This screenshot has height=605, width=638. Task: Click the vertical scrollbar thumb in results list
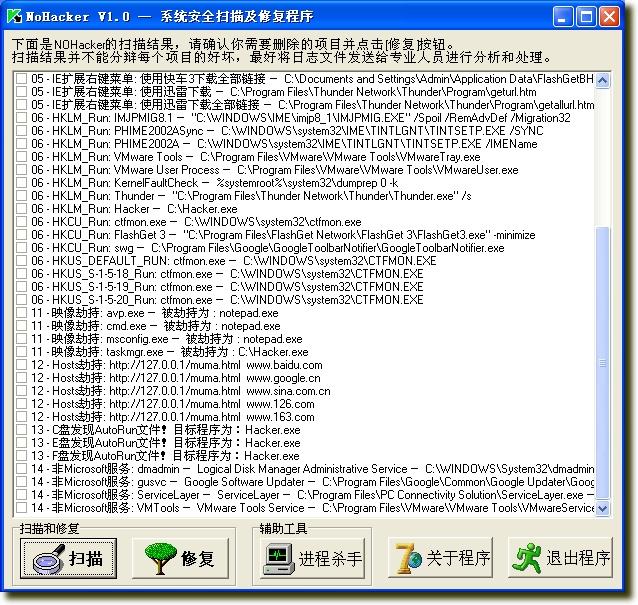click(602, 363)
